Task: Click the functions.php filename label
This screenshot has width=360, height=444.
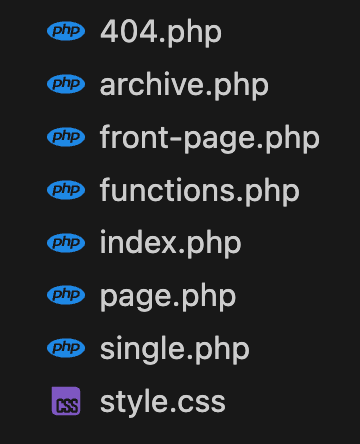Action: pyautogui.click(x=200, y=191)
